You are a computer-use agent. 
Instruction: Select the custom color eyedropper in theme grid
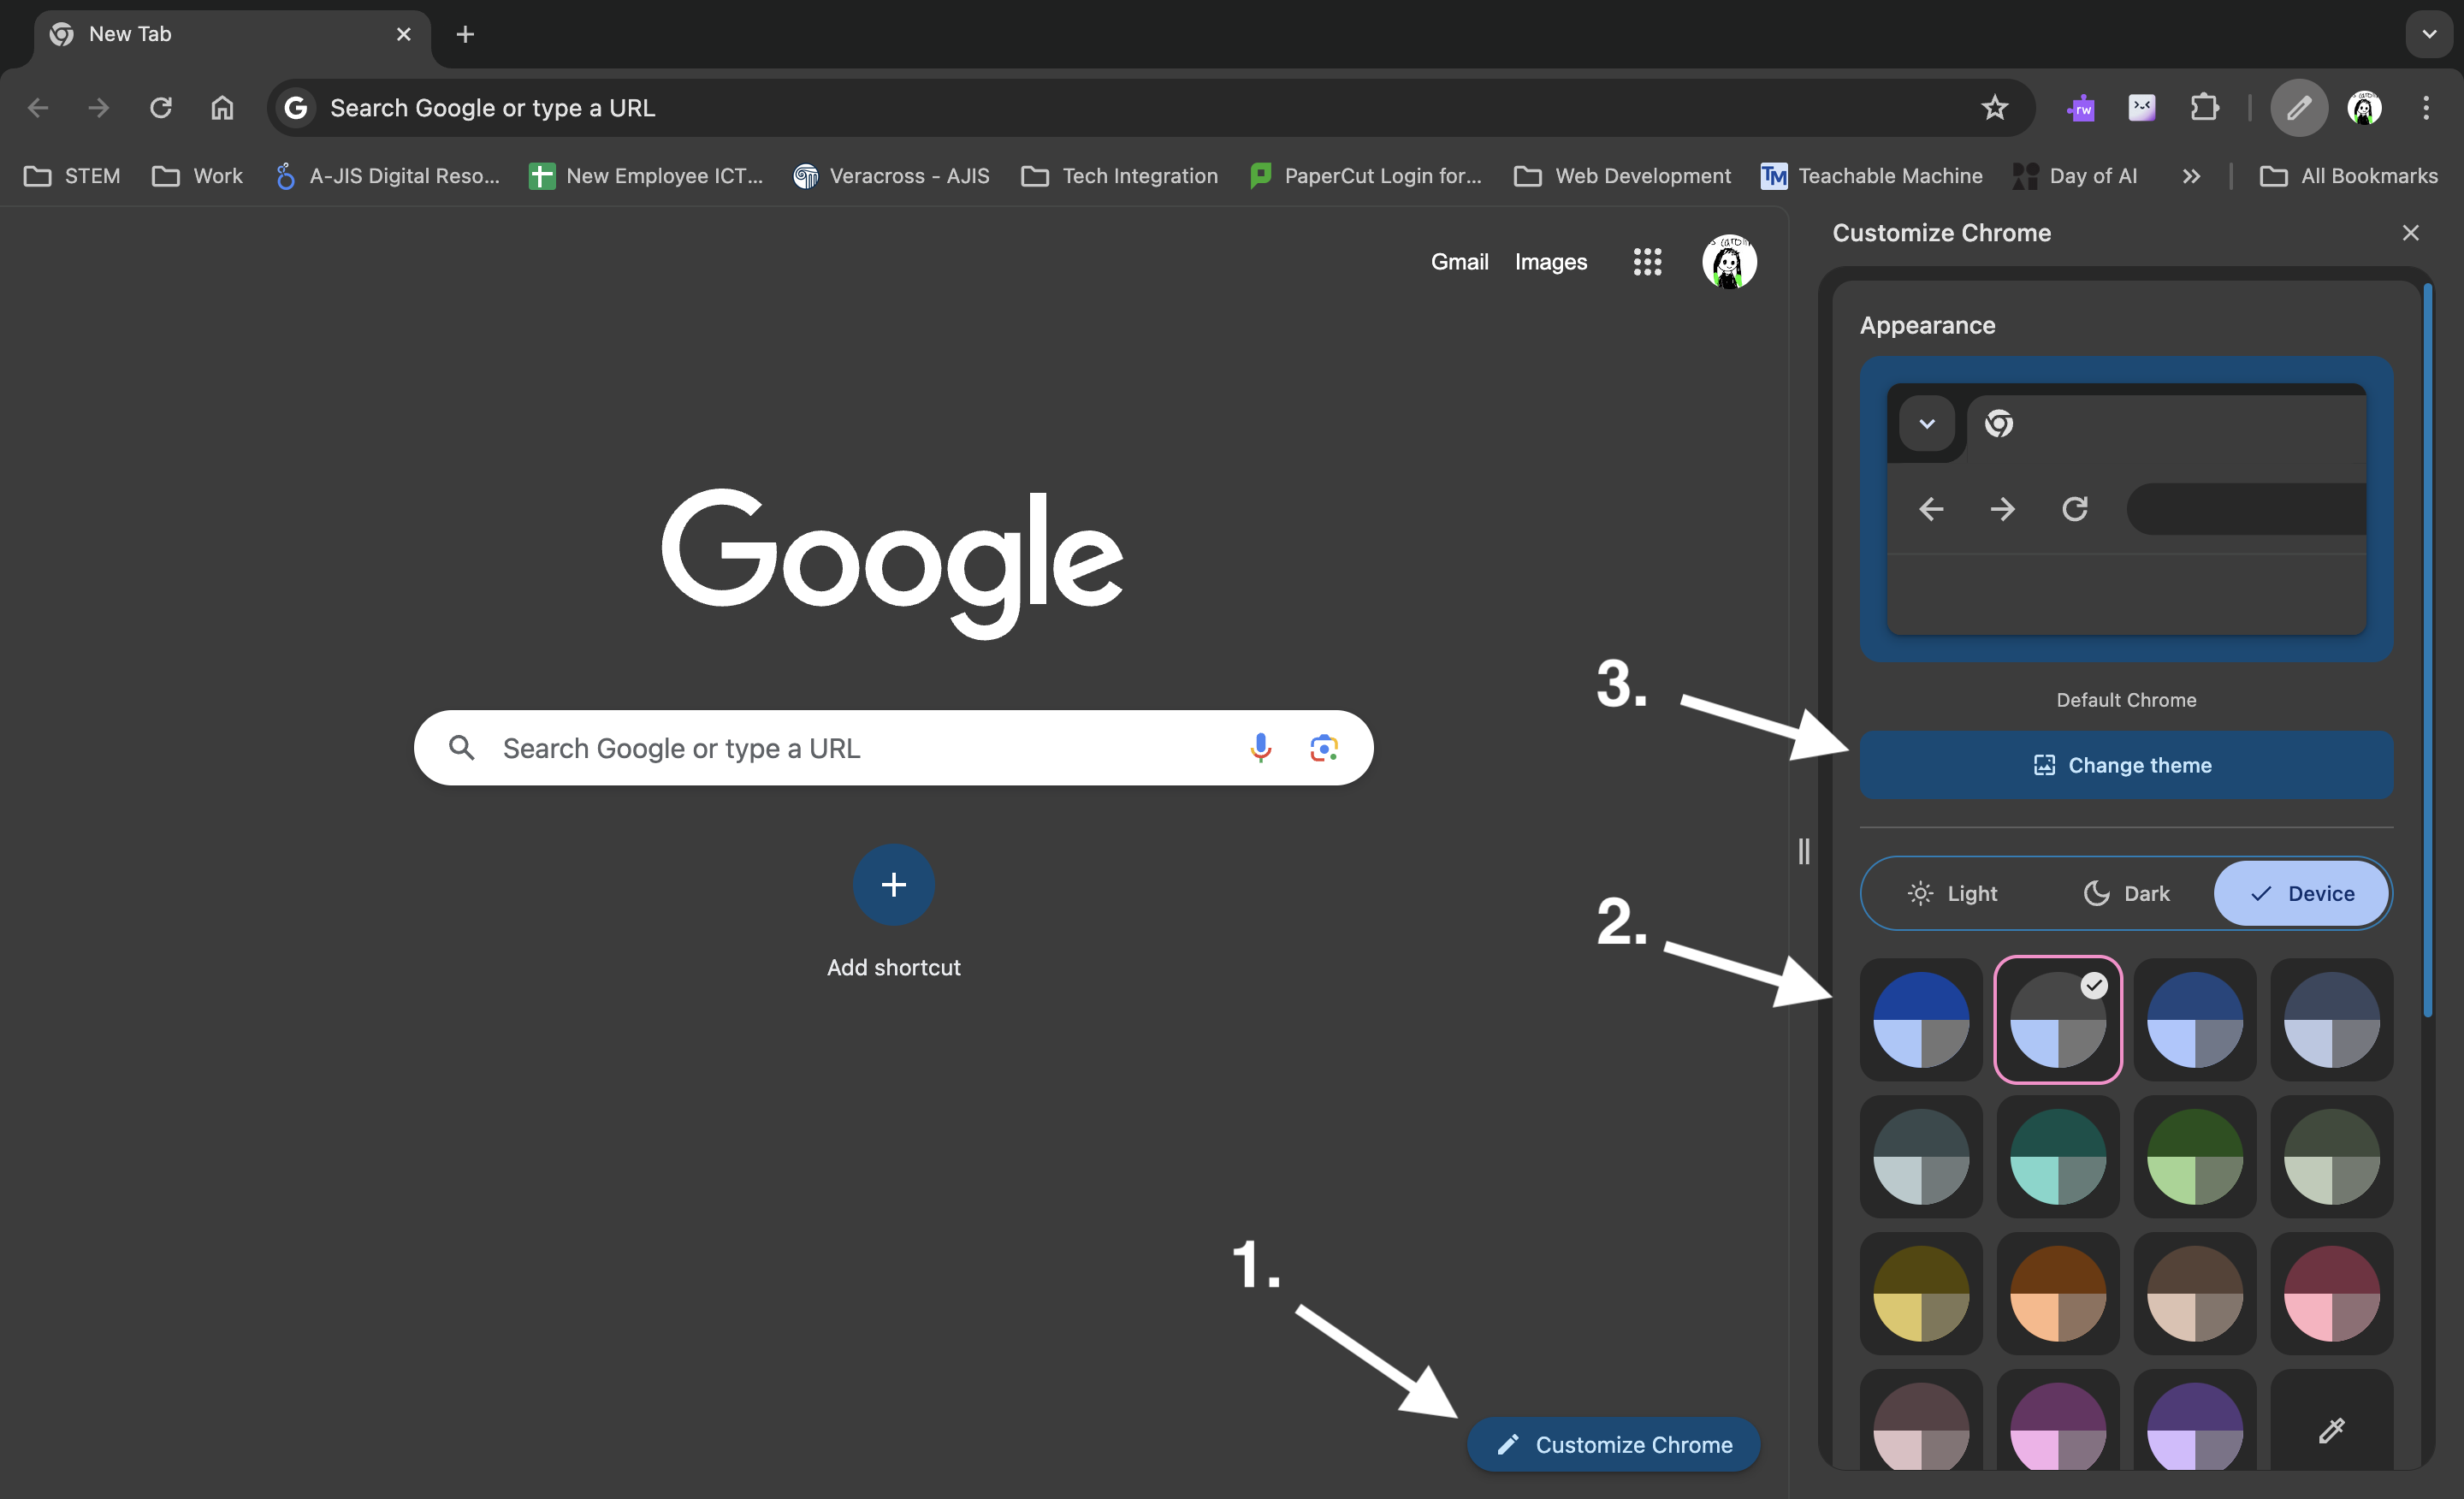point(2331,1431)
